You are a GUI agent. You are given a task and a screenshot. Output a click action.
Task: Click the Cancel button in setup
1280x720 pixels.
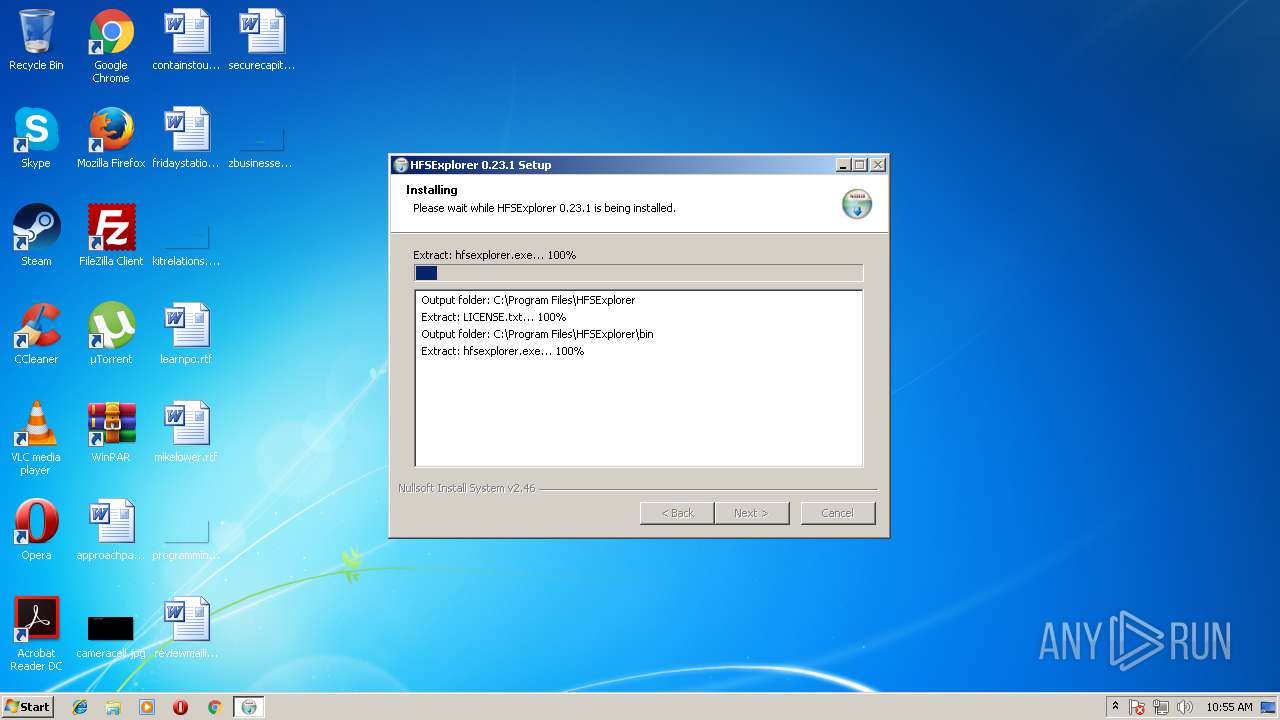click(x=838, y=513)
